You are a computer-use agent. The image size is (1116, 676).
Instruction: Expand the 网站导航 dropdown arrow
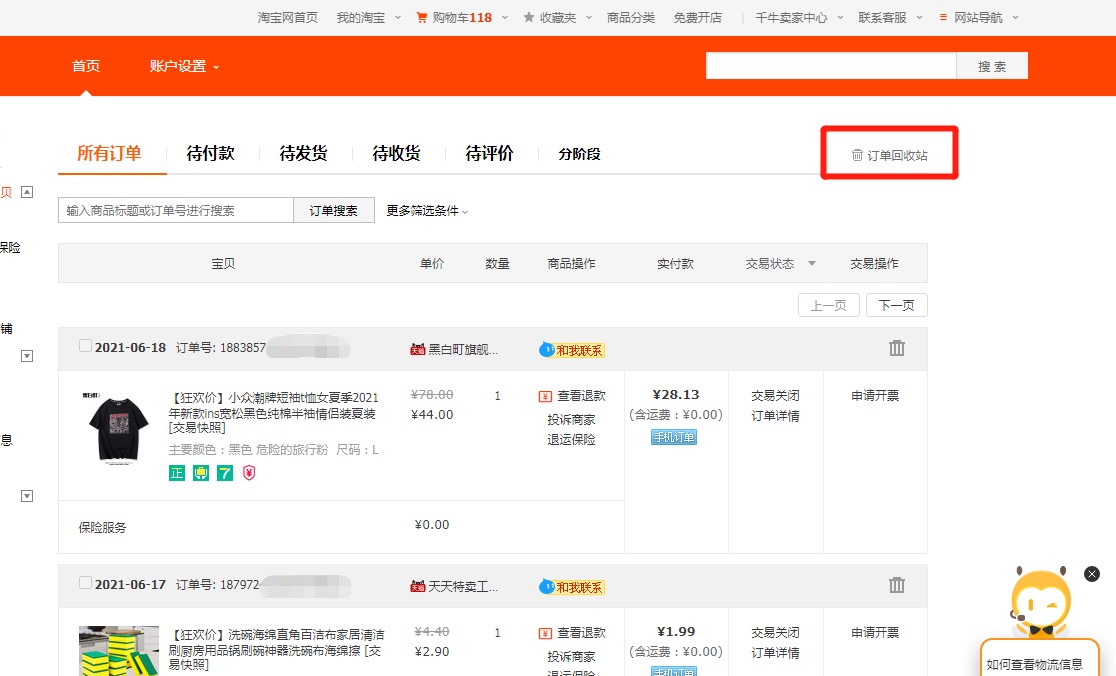click(x=1015, y=17)
